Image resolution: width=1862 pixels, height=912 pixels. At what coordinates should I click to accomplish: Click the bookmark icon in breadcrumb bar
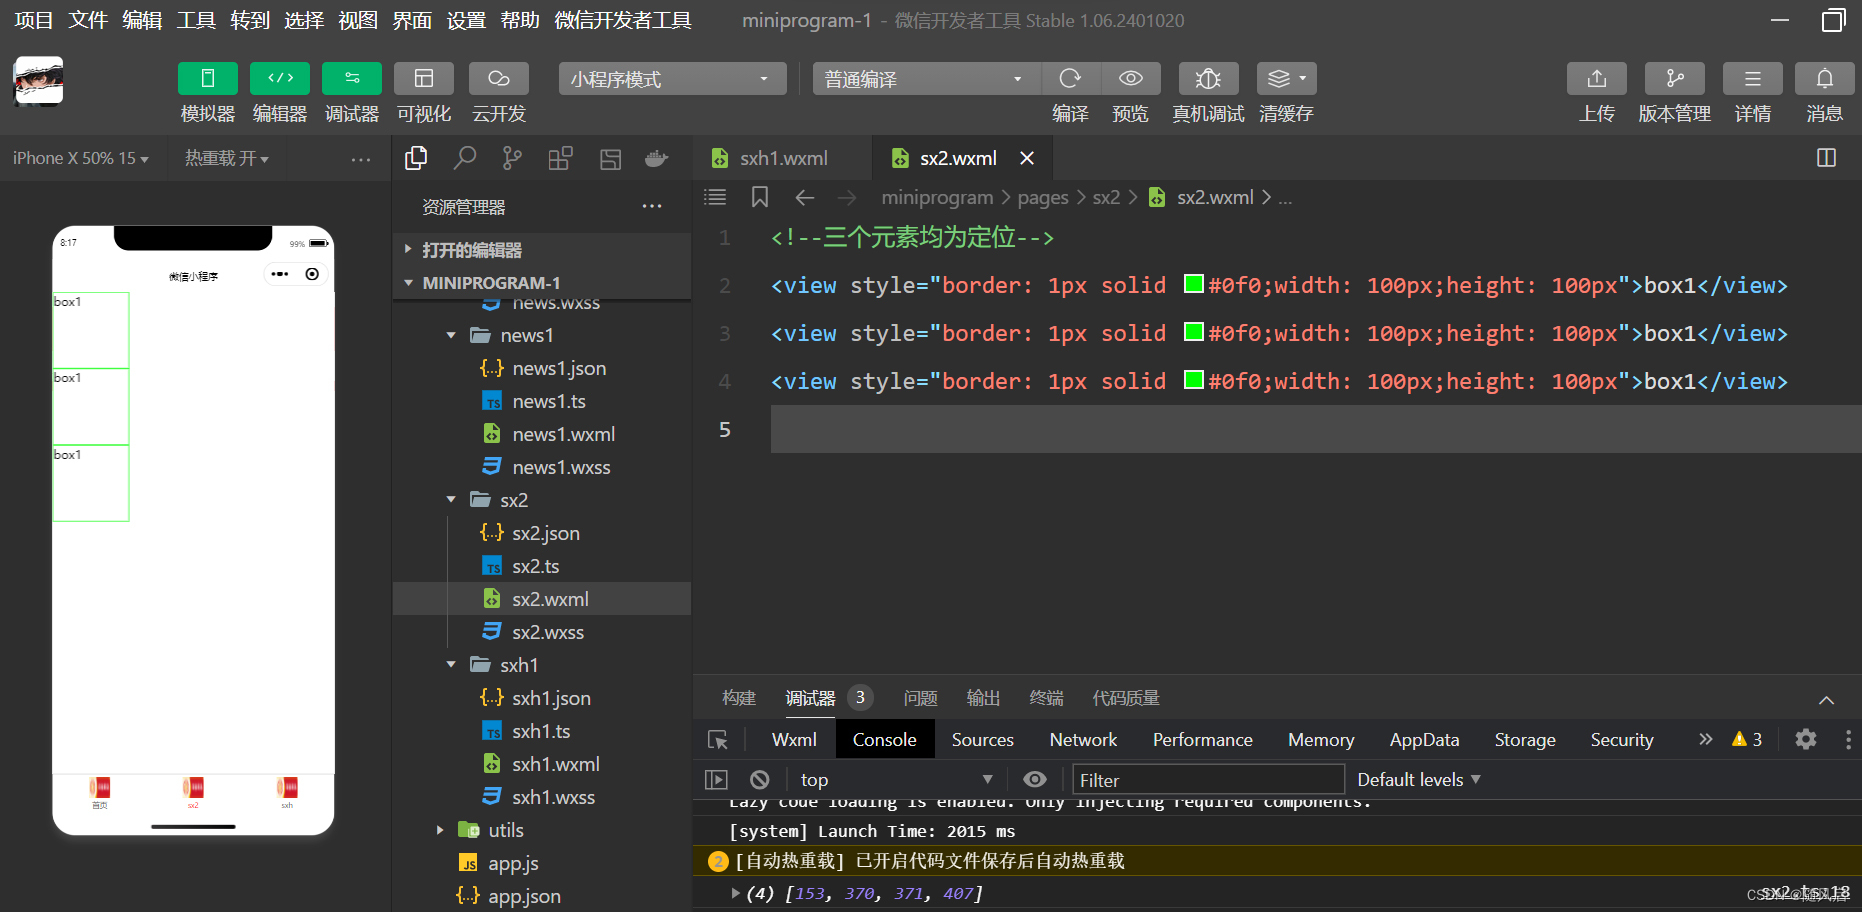(x=760, y=197)
